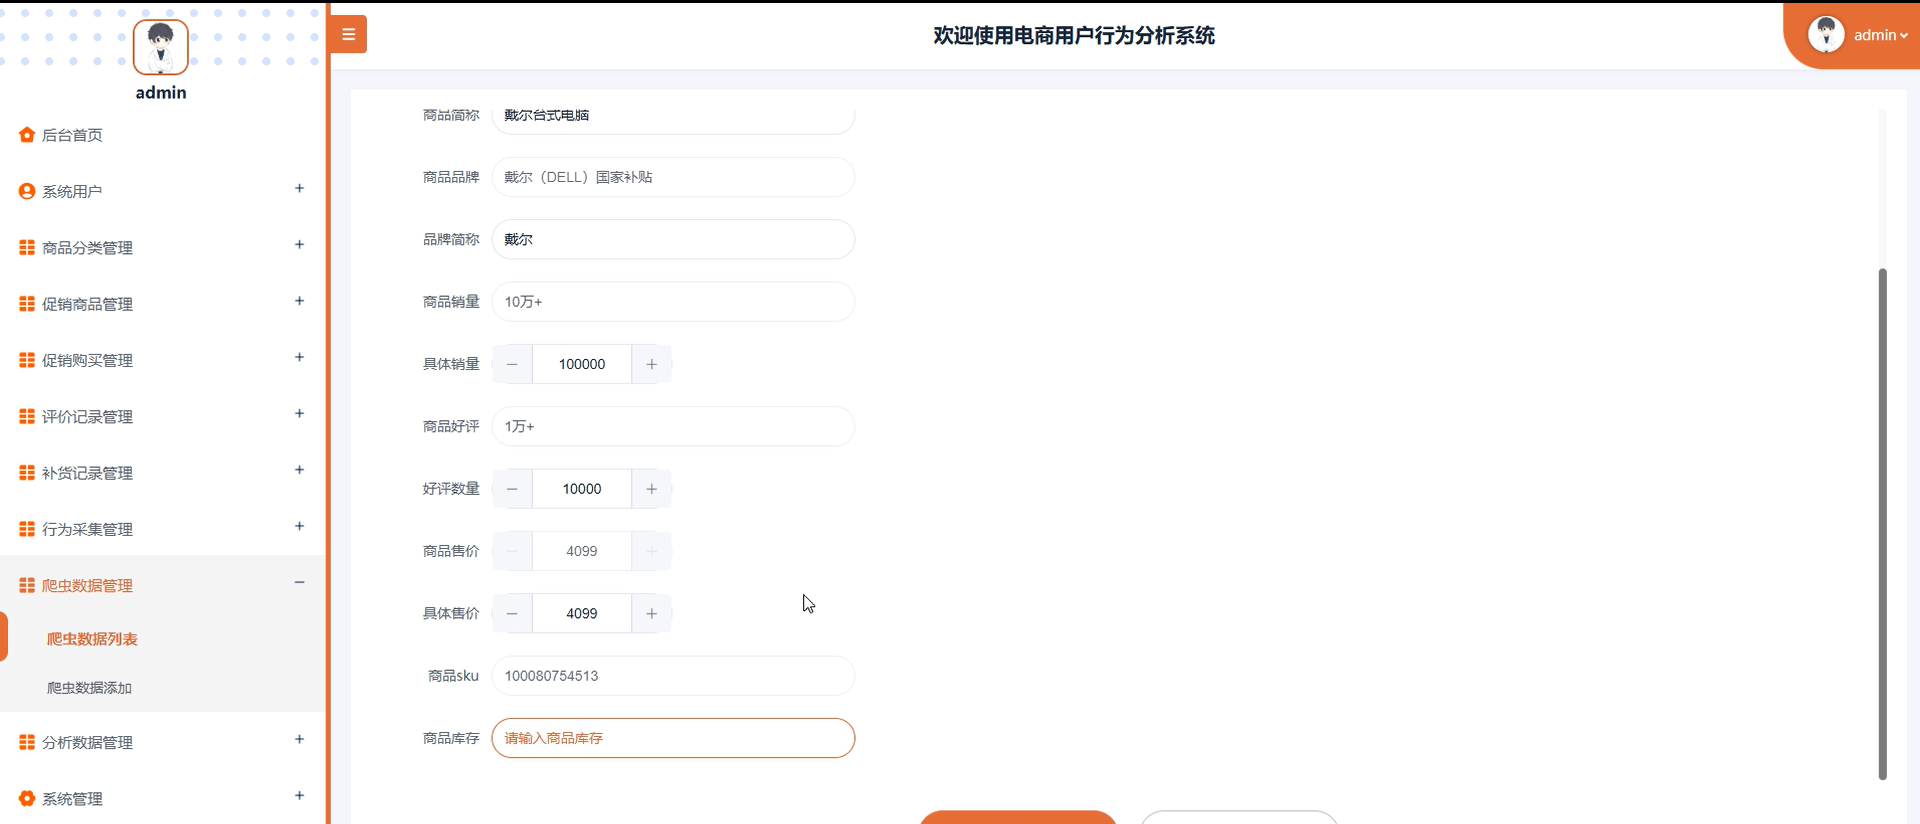Click the 商品品牌 input field
The height and width of the screenshot is (824, 1920).
(x=673, y=177)
